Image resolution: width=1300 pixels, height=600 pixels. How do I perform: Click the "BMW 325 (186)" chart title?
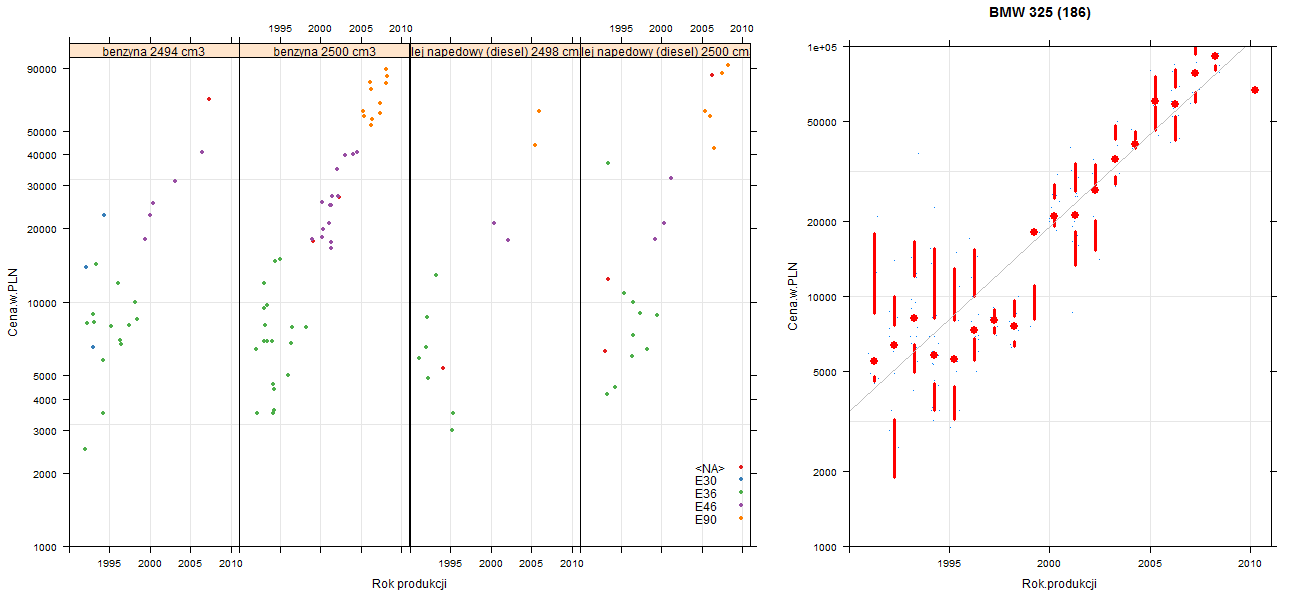[x=1040, y=13]
